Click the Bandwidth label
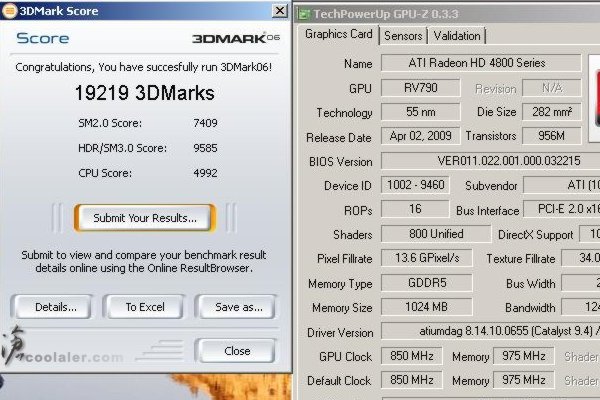The image size is (600, 400). coord(530,308)
